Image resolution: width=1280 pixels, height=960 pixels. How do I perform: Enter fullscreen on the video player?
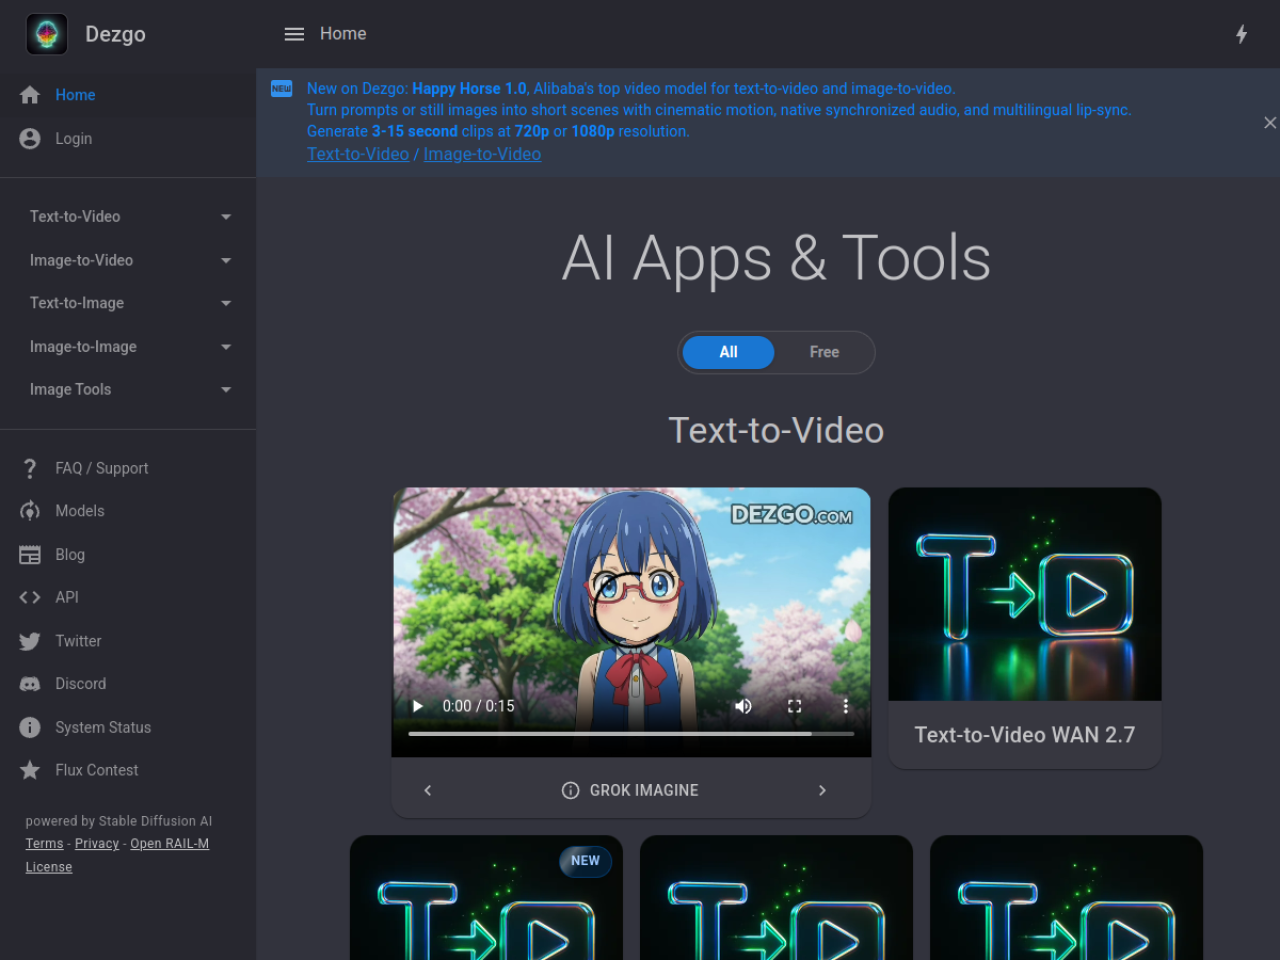795,706
